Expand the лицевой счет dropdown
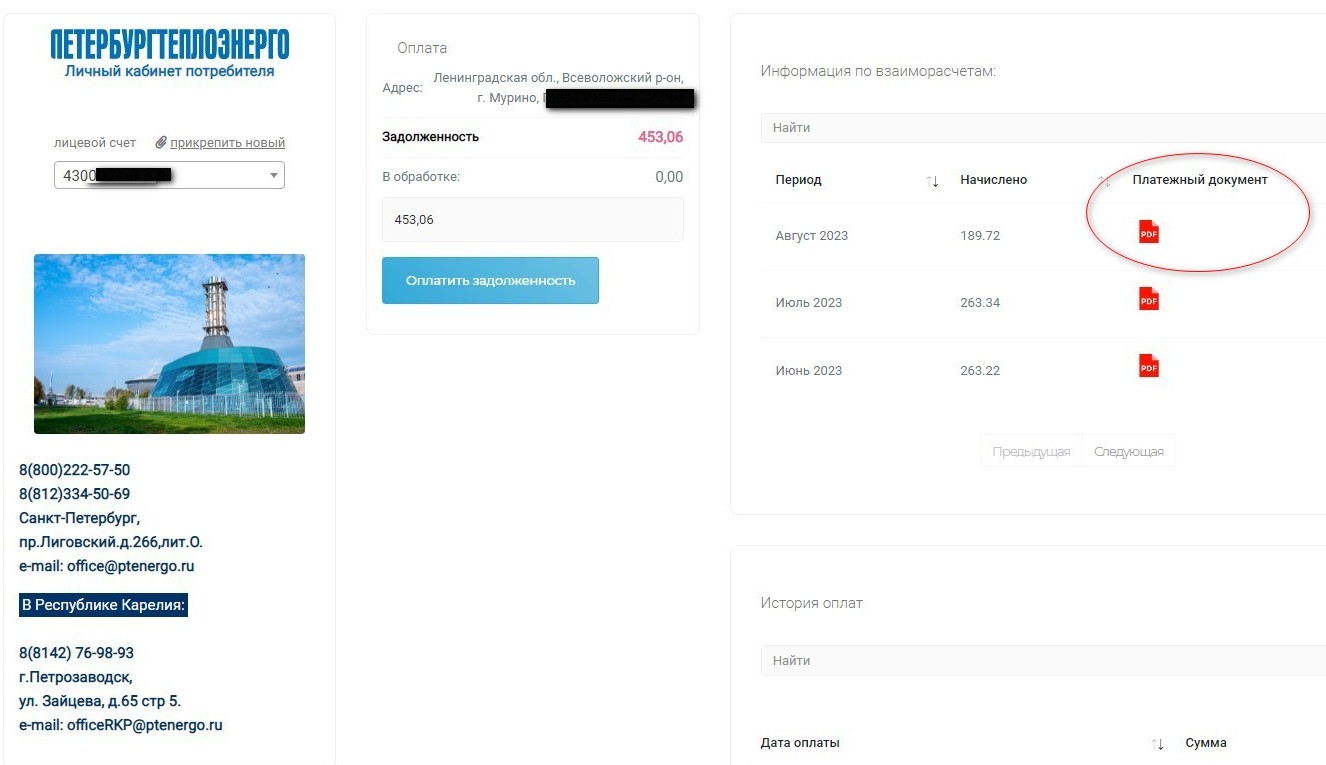1326x765 pixels. click(x=169, y=175)
